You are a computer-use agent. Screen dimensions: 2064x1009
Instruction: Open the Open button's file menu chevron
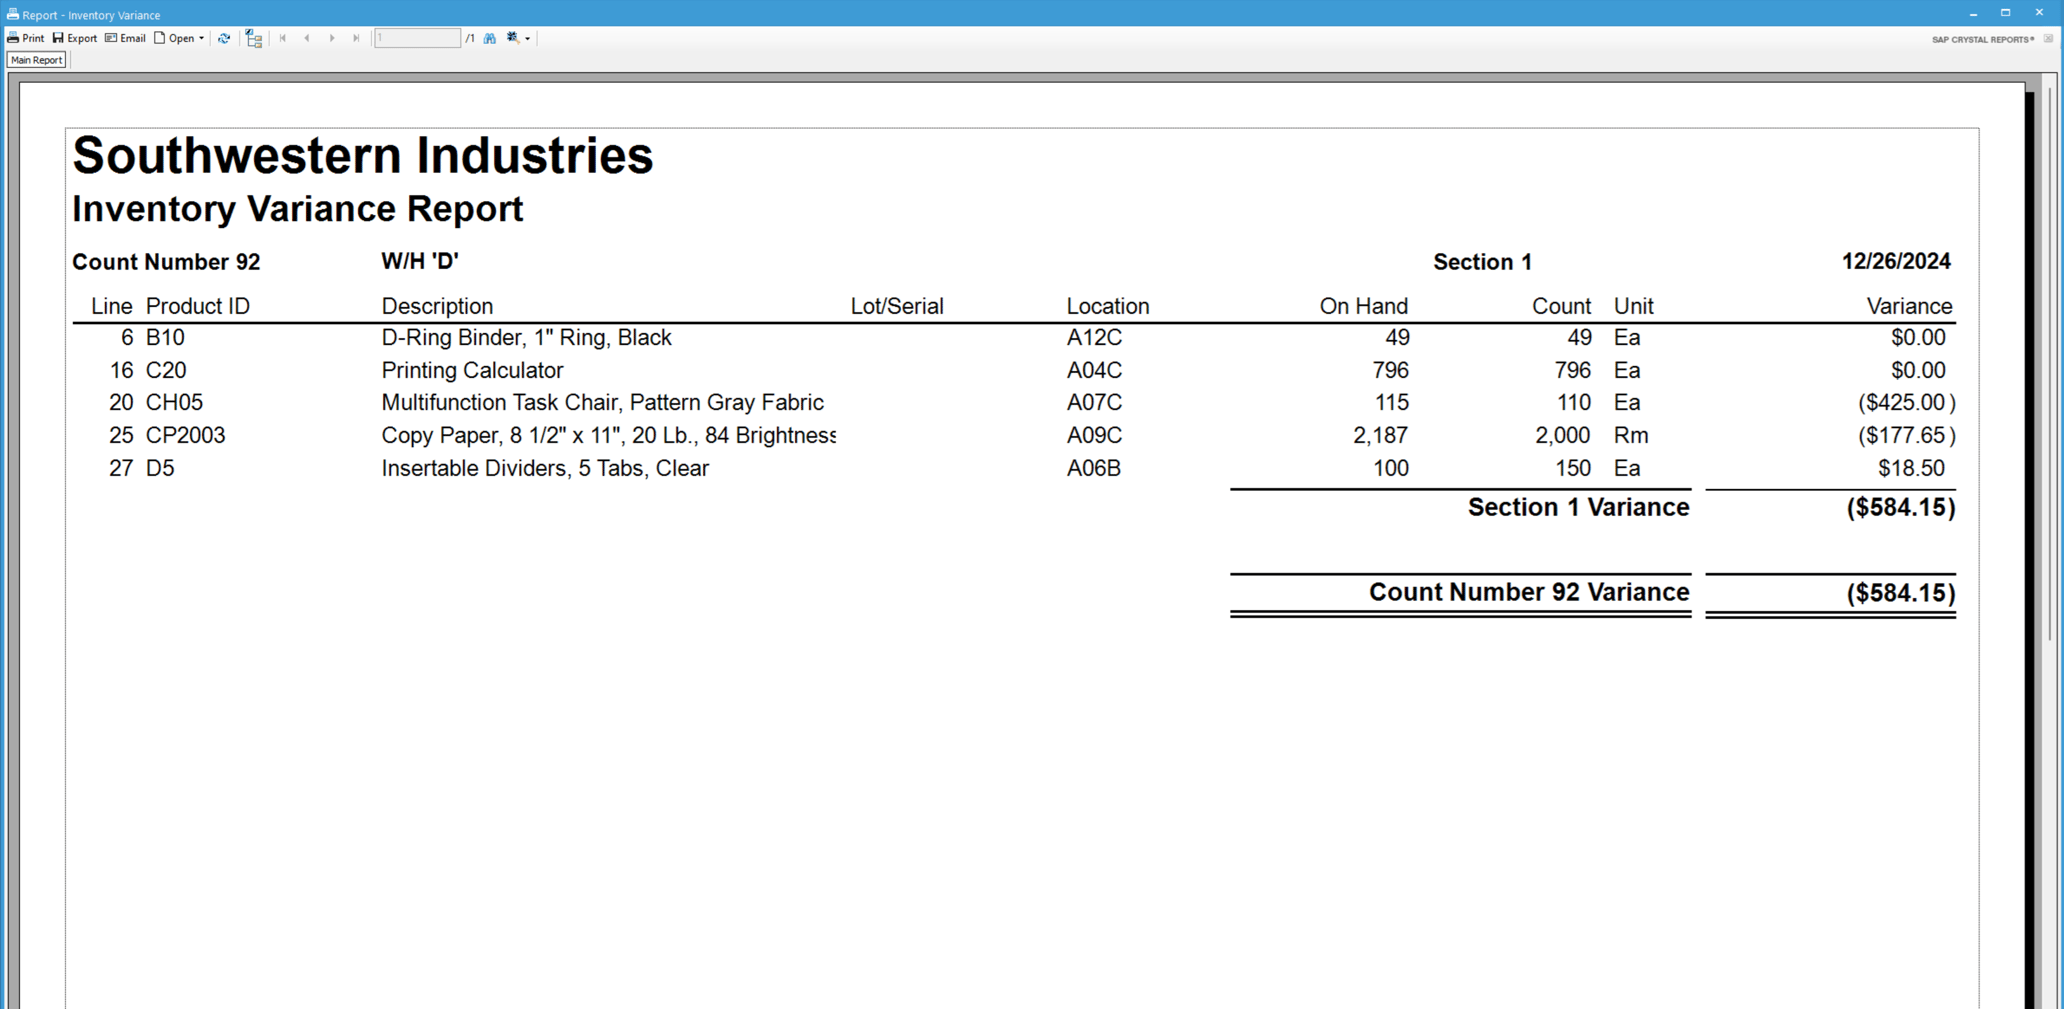(200, 38)
